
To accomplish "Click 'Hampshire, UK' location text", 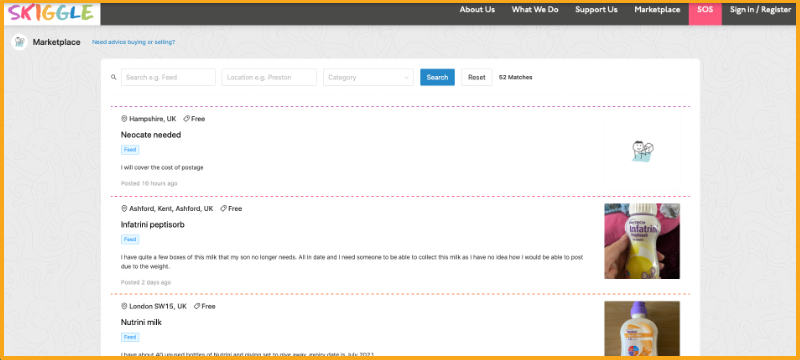I will [x=153, y=119].
